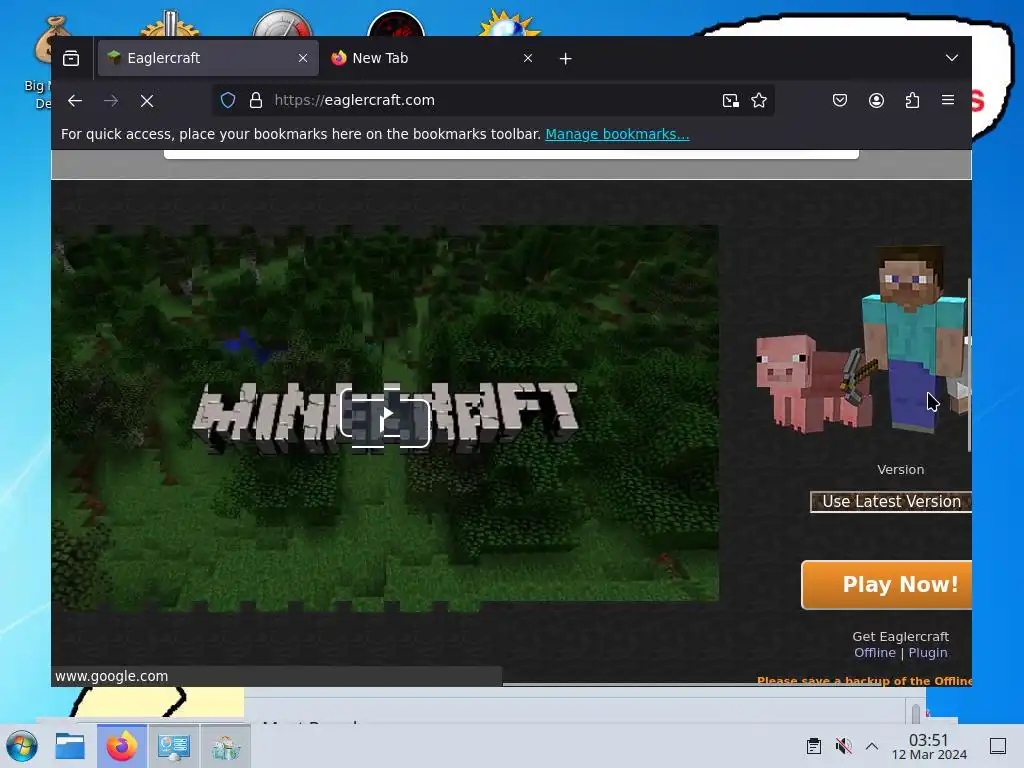The image size is (1024, 768).
Task: Open file manager from taskbar
Action: pos(70,746)
